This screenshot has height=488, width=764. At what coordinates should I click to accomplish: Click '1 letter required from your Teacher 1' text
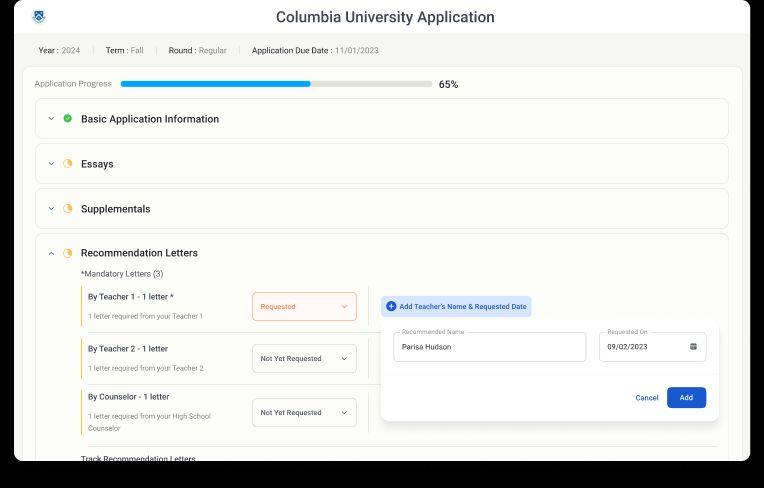(x=145, y=316)
